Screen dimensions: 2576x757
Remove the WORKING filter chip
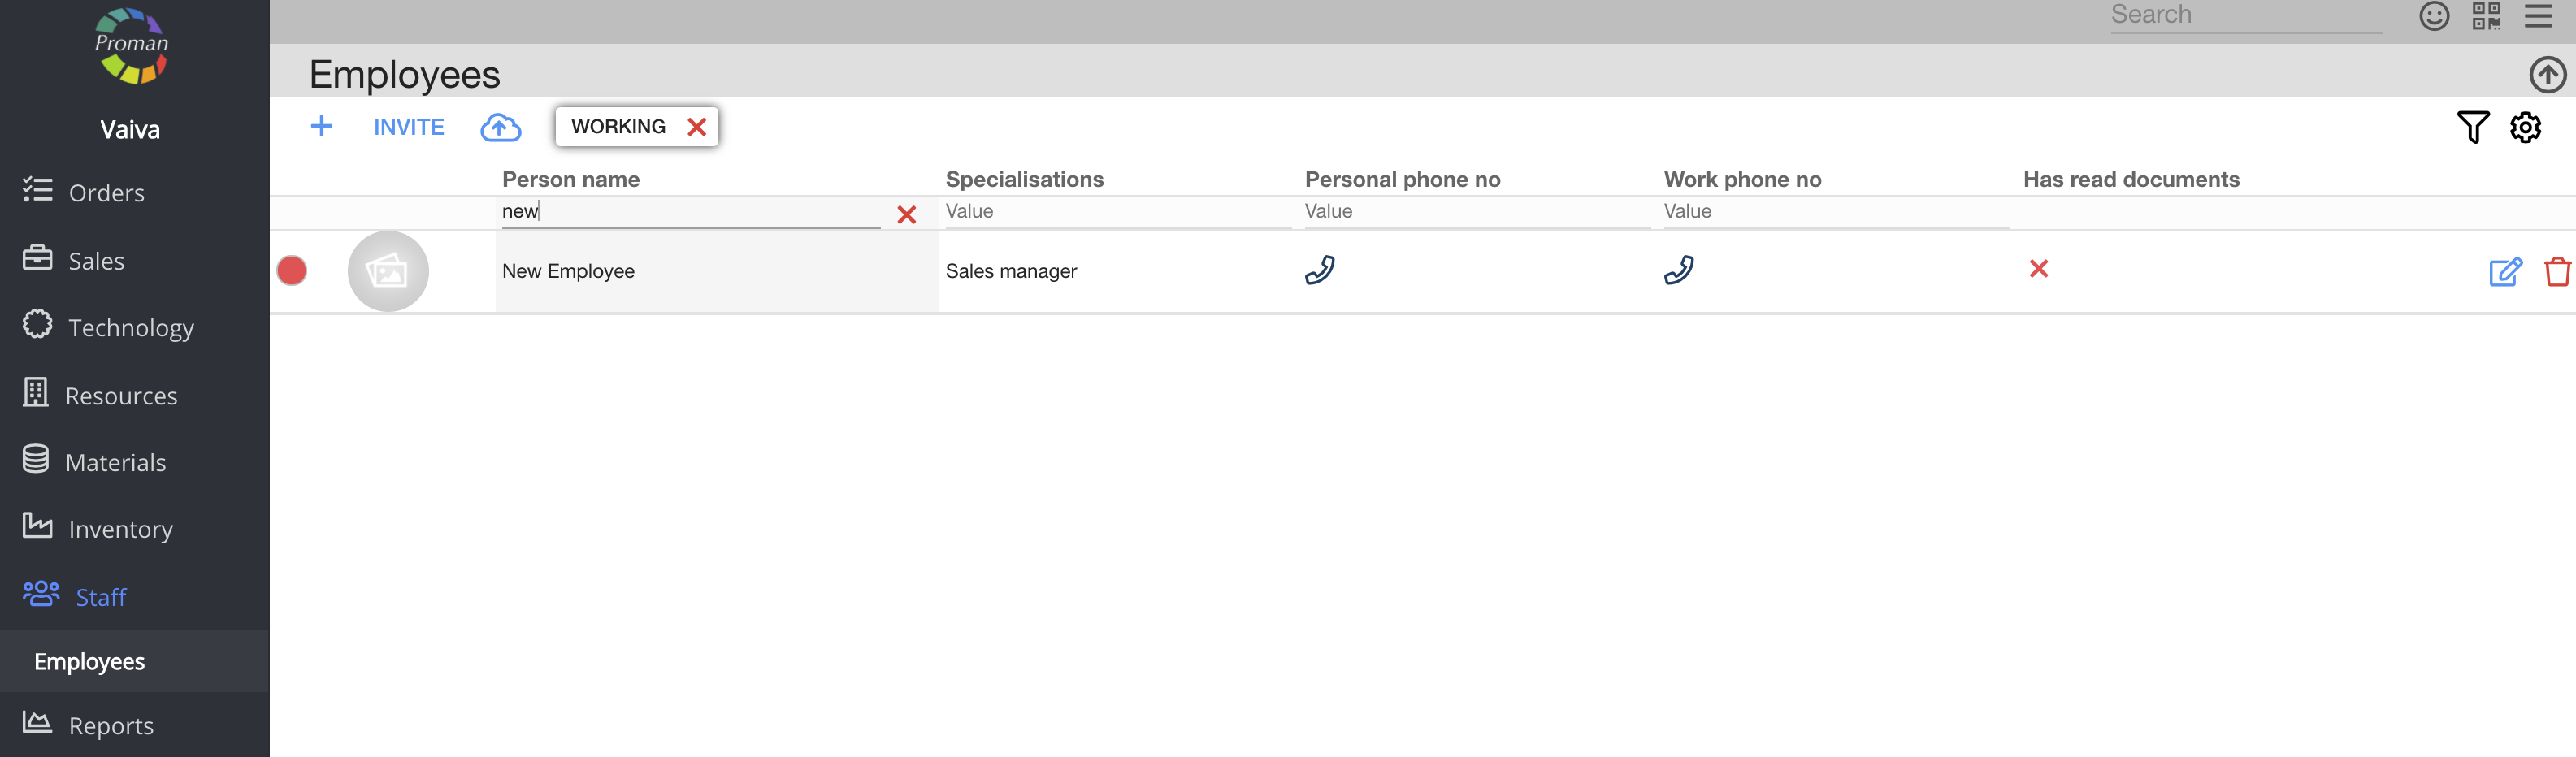click(697, 127)
